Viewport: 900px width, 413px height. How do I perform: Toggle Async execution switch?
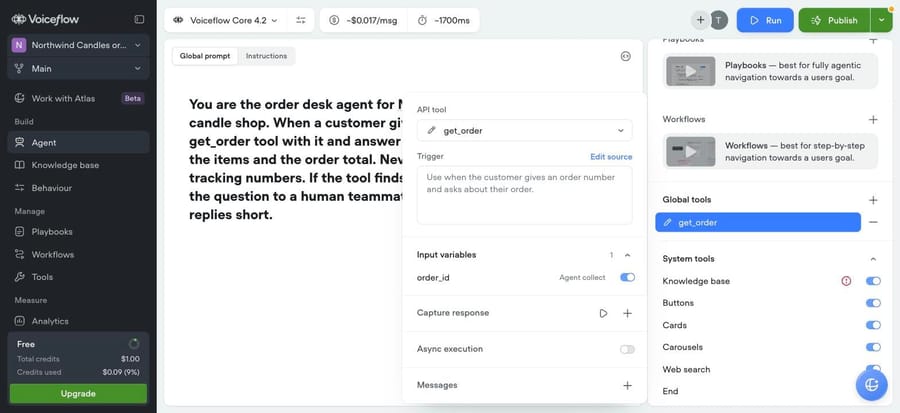[627, 349]
